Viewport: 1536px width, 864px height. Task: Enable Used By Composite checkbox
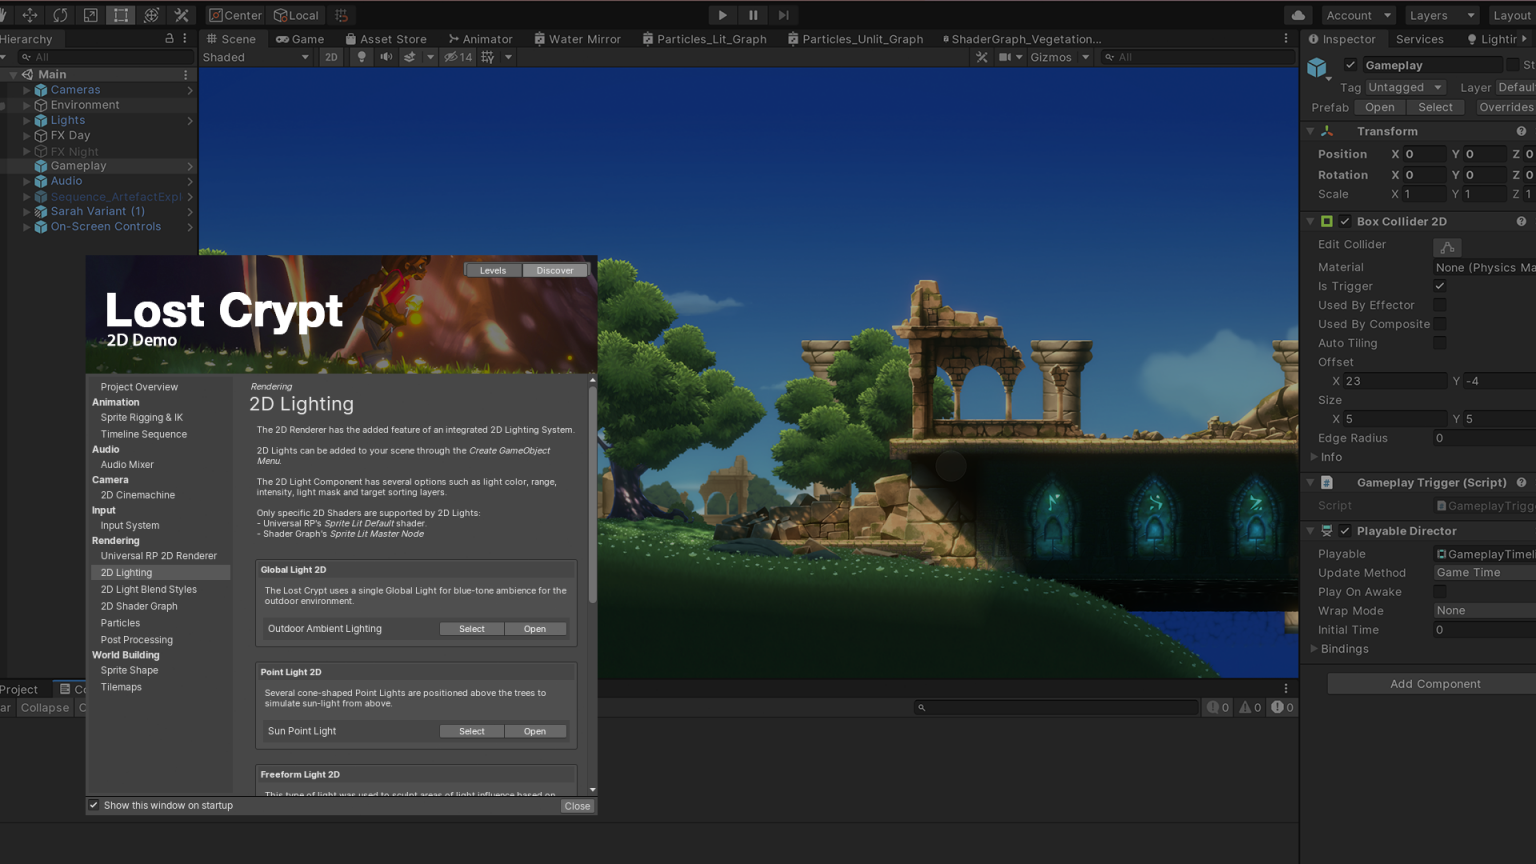pyautogui.click(x=1440, y=324)
